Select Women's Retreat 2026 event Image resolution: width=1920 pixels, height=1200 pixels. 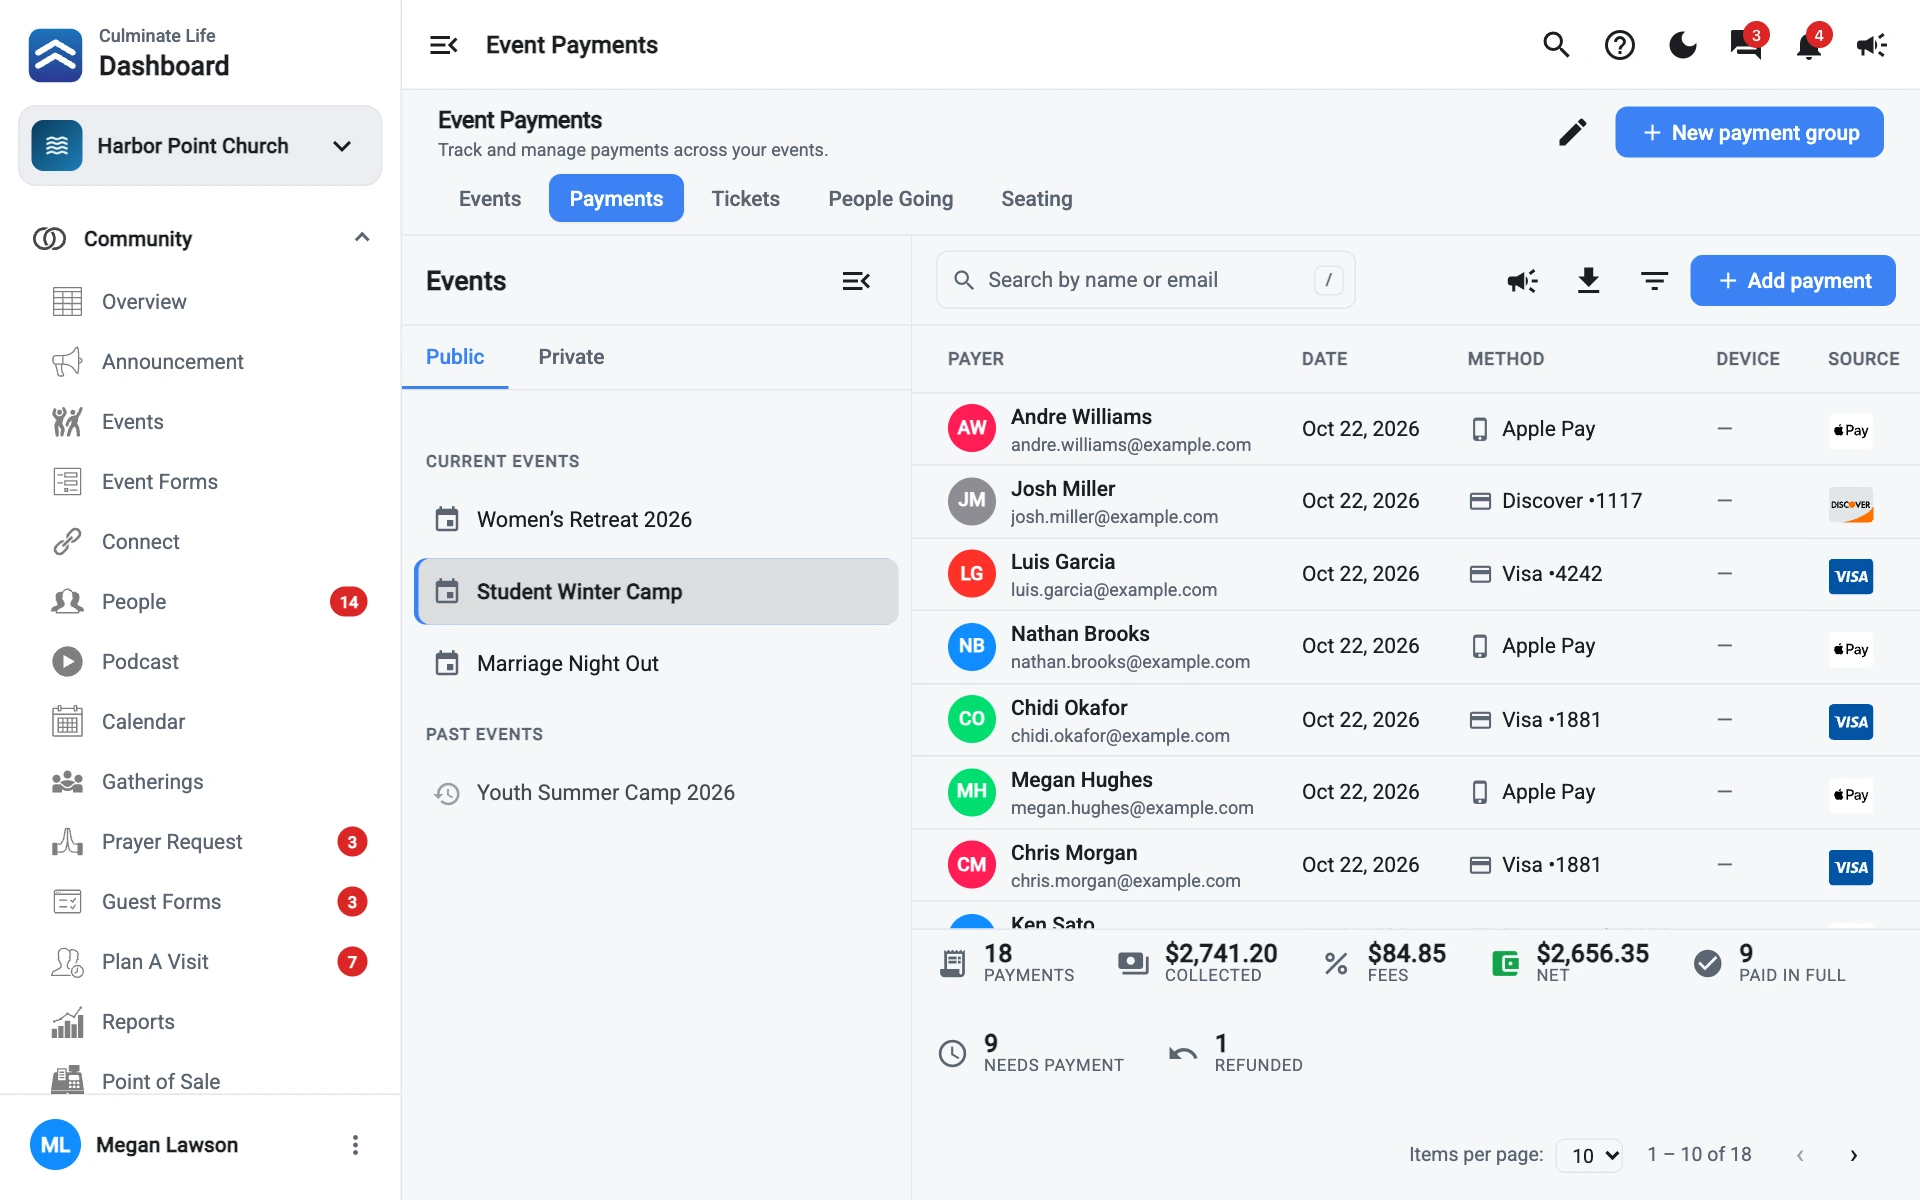[x=656, y=520]
